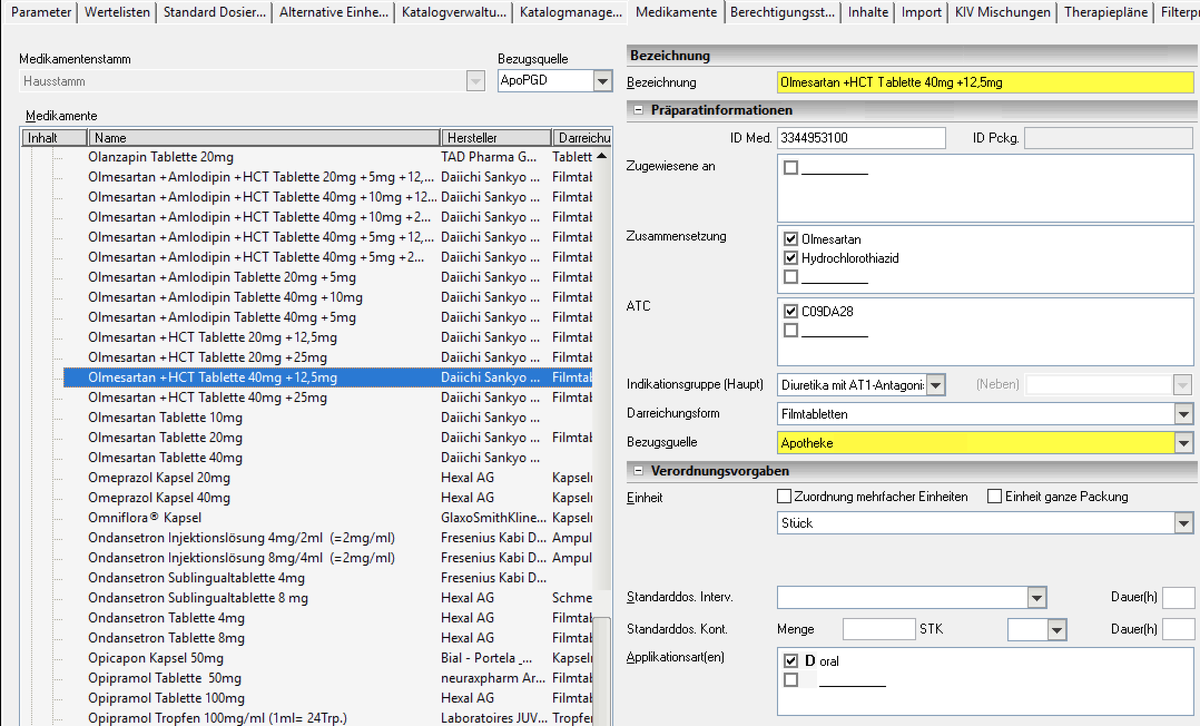
Task: Sort by the Inhalt column header
Action: pyautogui.click(x=55, y=138)
